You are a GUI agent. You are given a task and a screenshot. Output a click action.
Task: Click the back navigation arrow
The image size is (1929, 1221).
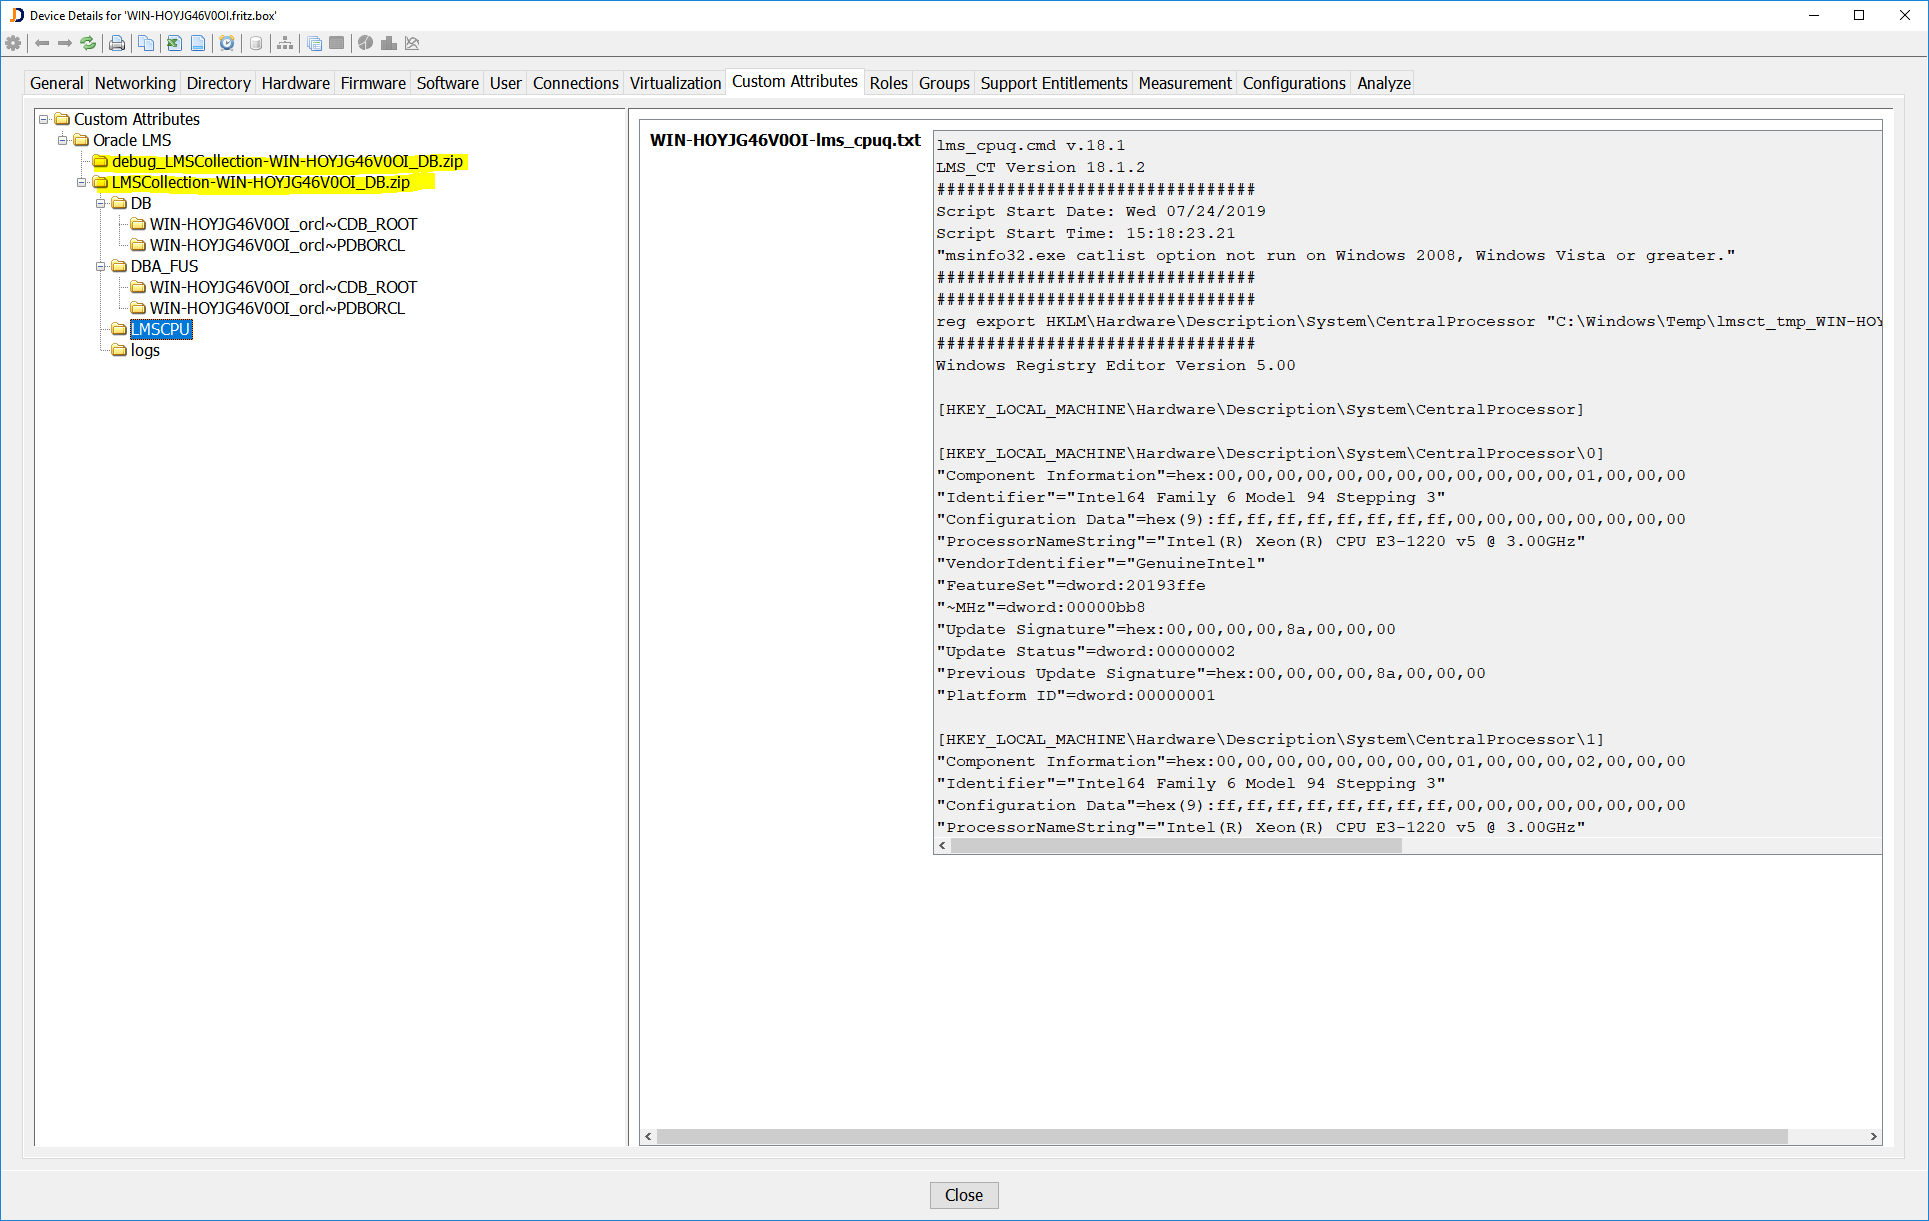tap(41, 43)
